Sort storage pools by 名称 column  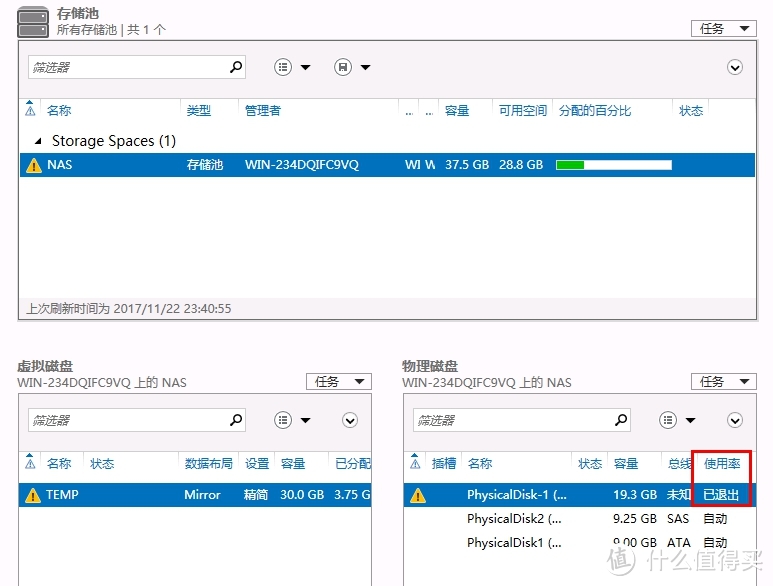coord(59,111)
